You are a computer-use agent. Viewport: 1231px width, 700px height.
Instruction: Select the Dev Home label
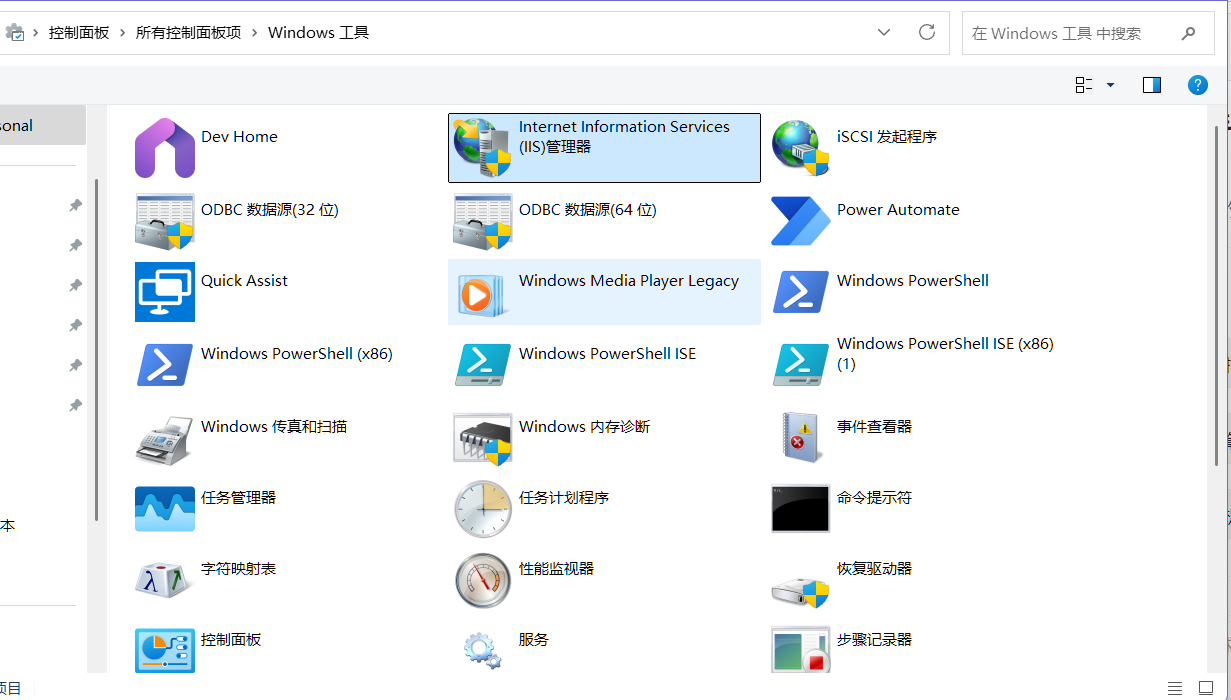coord(240,137)
